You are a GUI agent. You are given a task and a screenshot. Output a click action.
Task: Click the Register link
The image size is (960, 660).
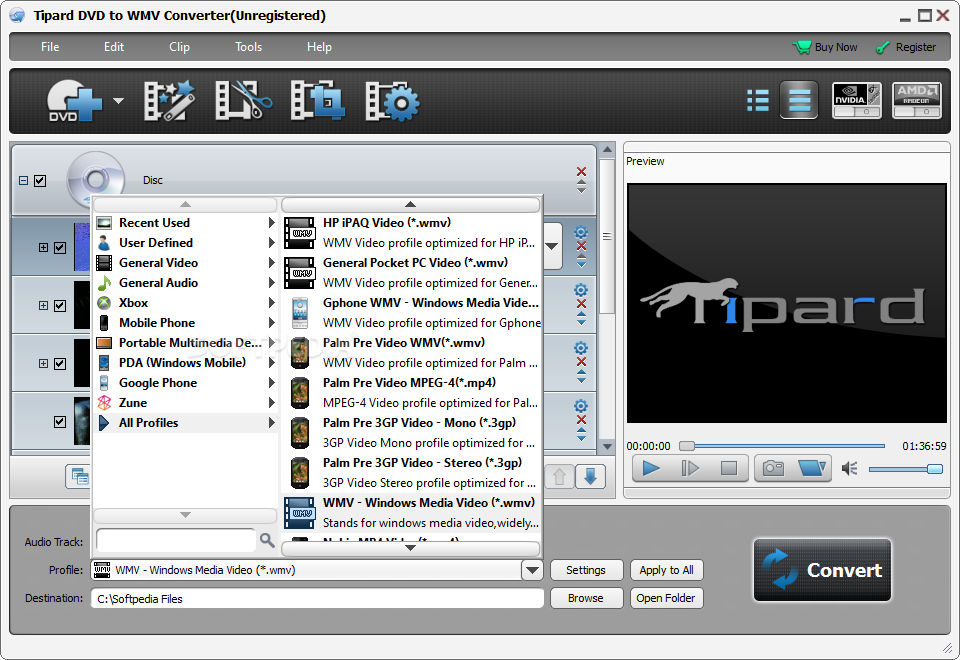point(906,47)
